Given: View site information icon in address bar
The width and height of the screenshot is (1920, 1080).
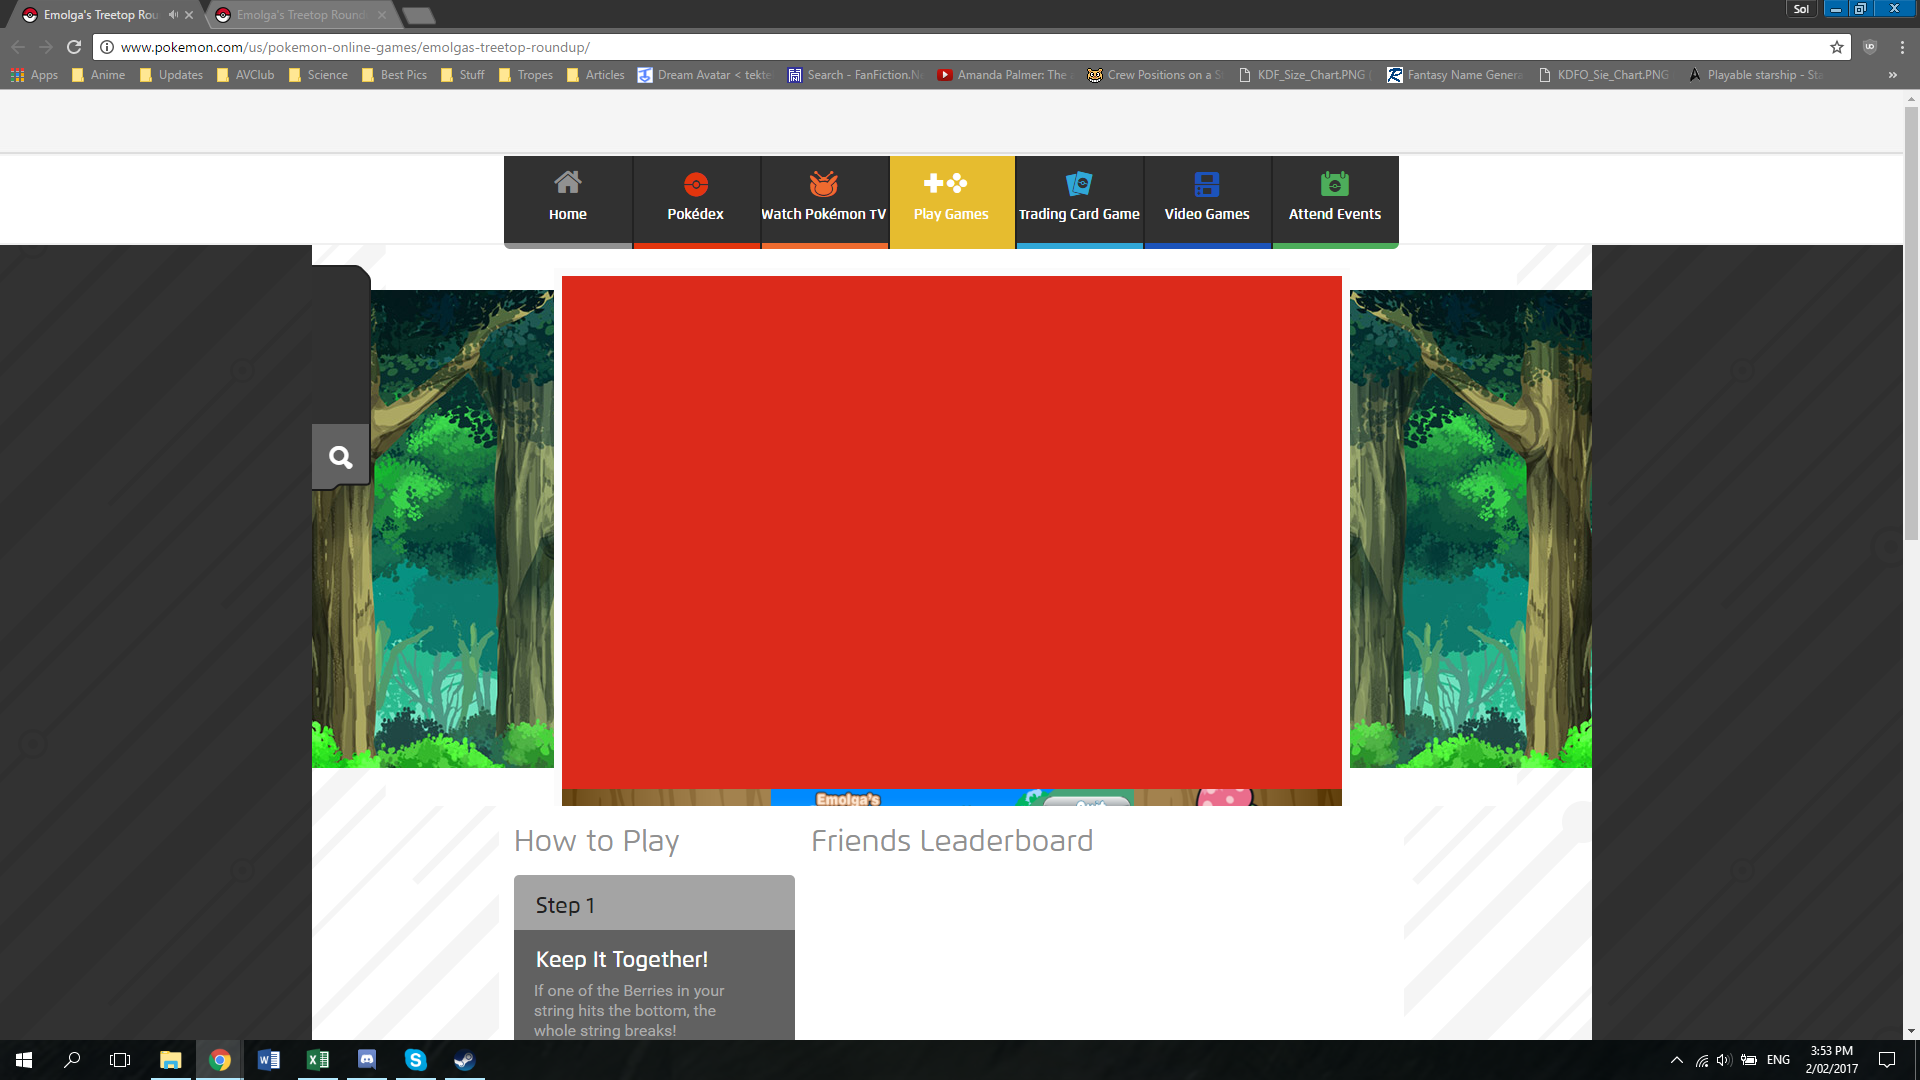Looking at the screenshot, I should 107,47.
